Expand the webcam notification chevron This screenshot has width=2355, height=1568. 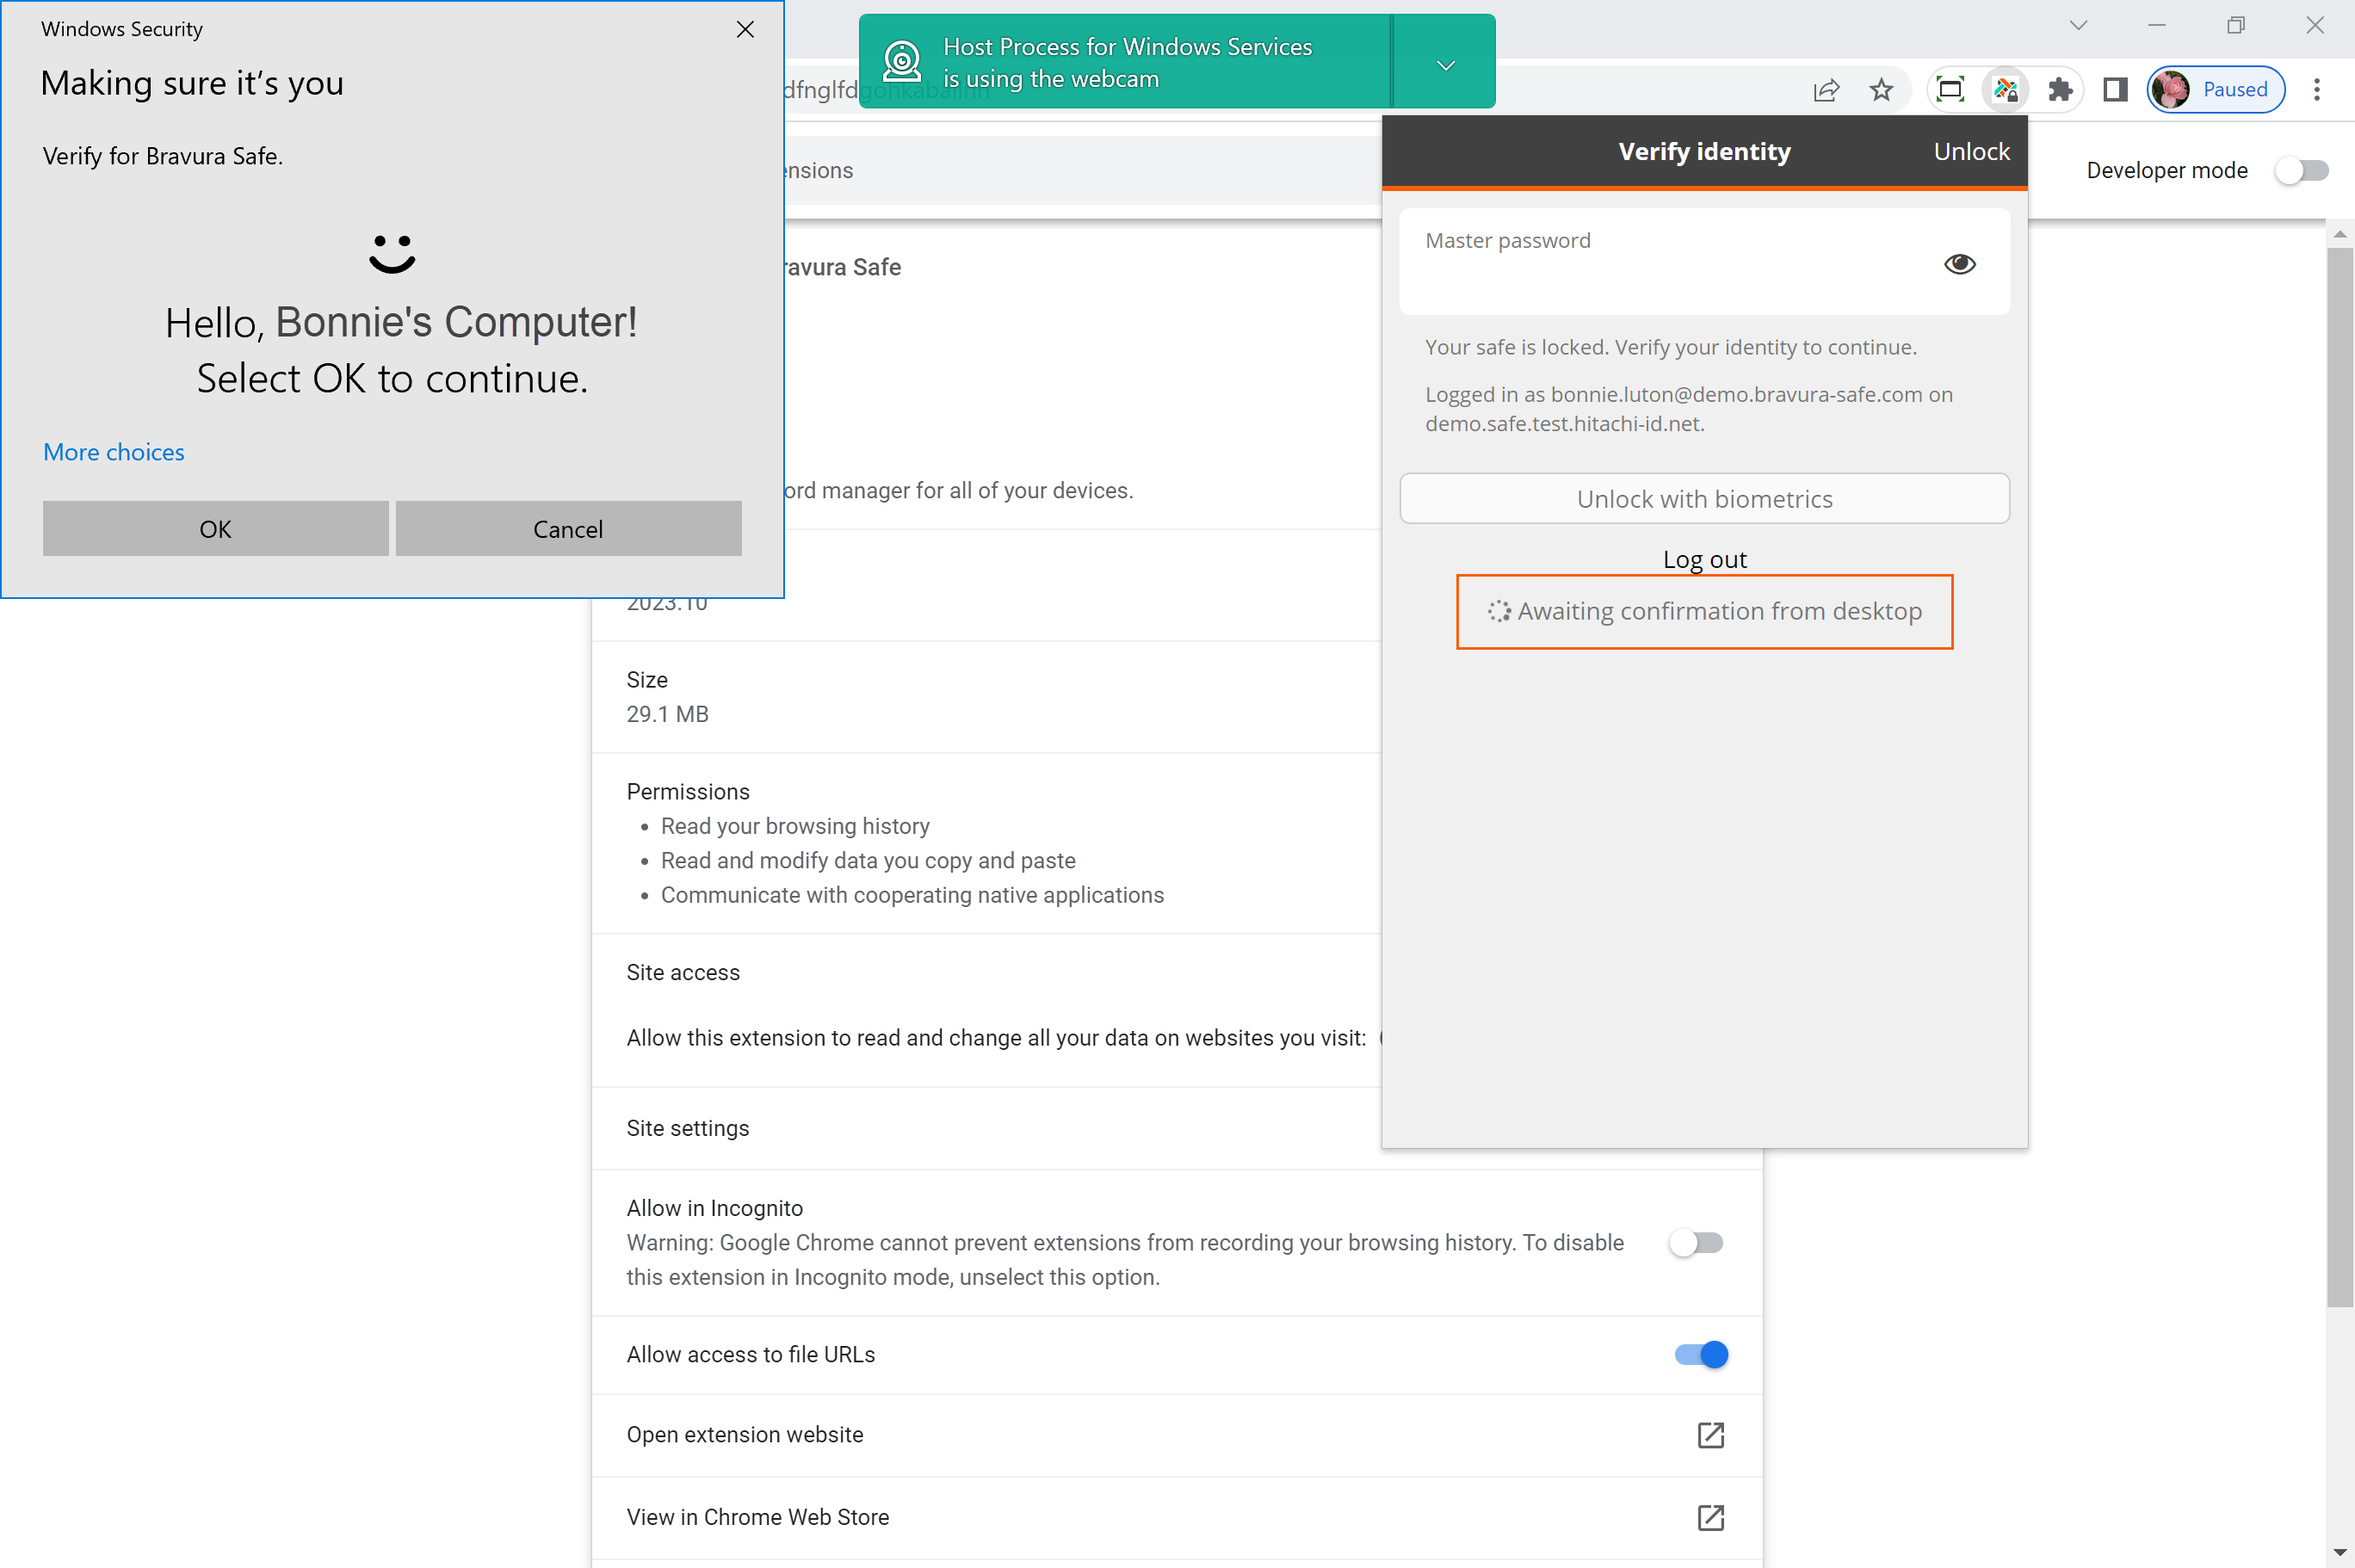click(x=1445, y=65)
